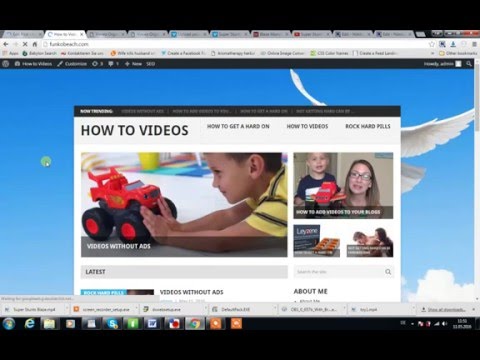The image size is (480, 360).
Task: Click SEO in the admin bar
Action: coord(151,64)
